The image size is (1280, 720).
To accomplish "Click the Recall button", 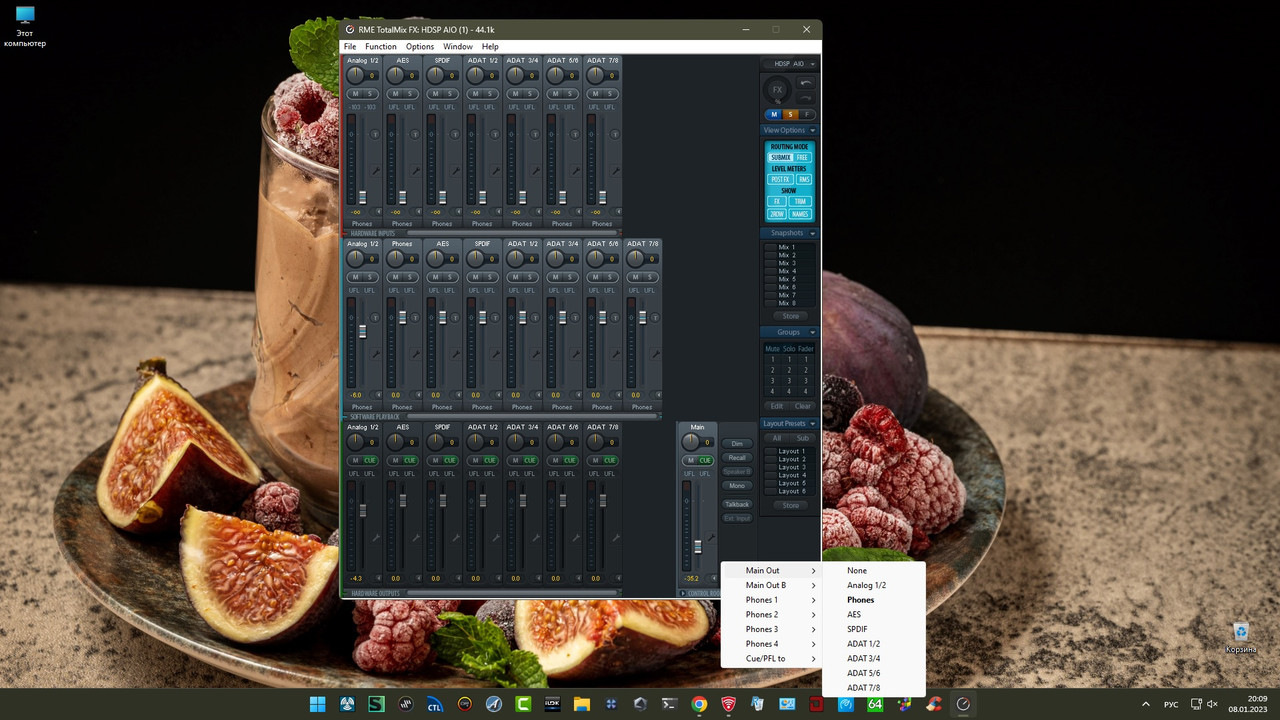I will 737,457.
